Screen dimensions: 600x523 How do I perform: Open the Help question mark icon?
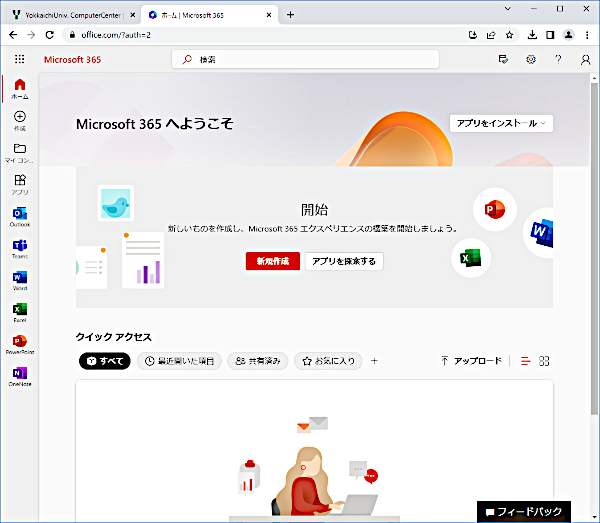558,59
